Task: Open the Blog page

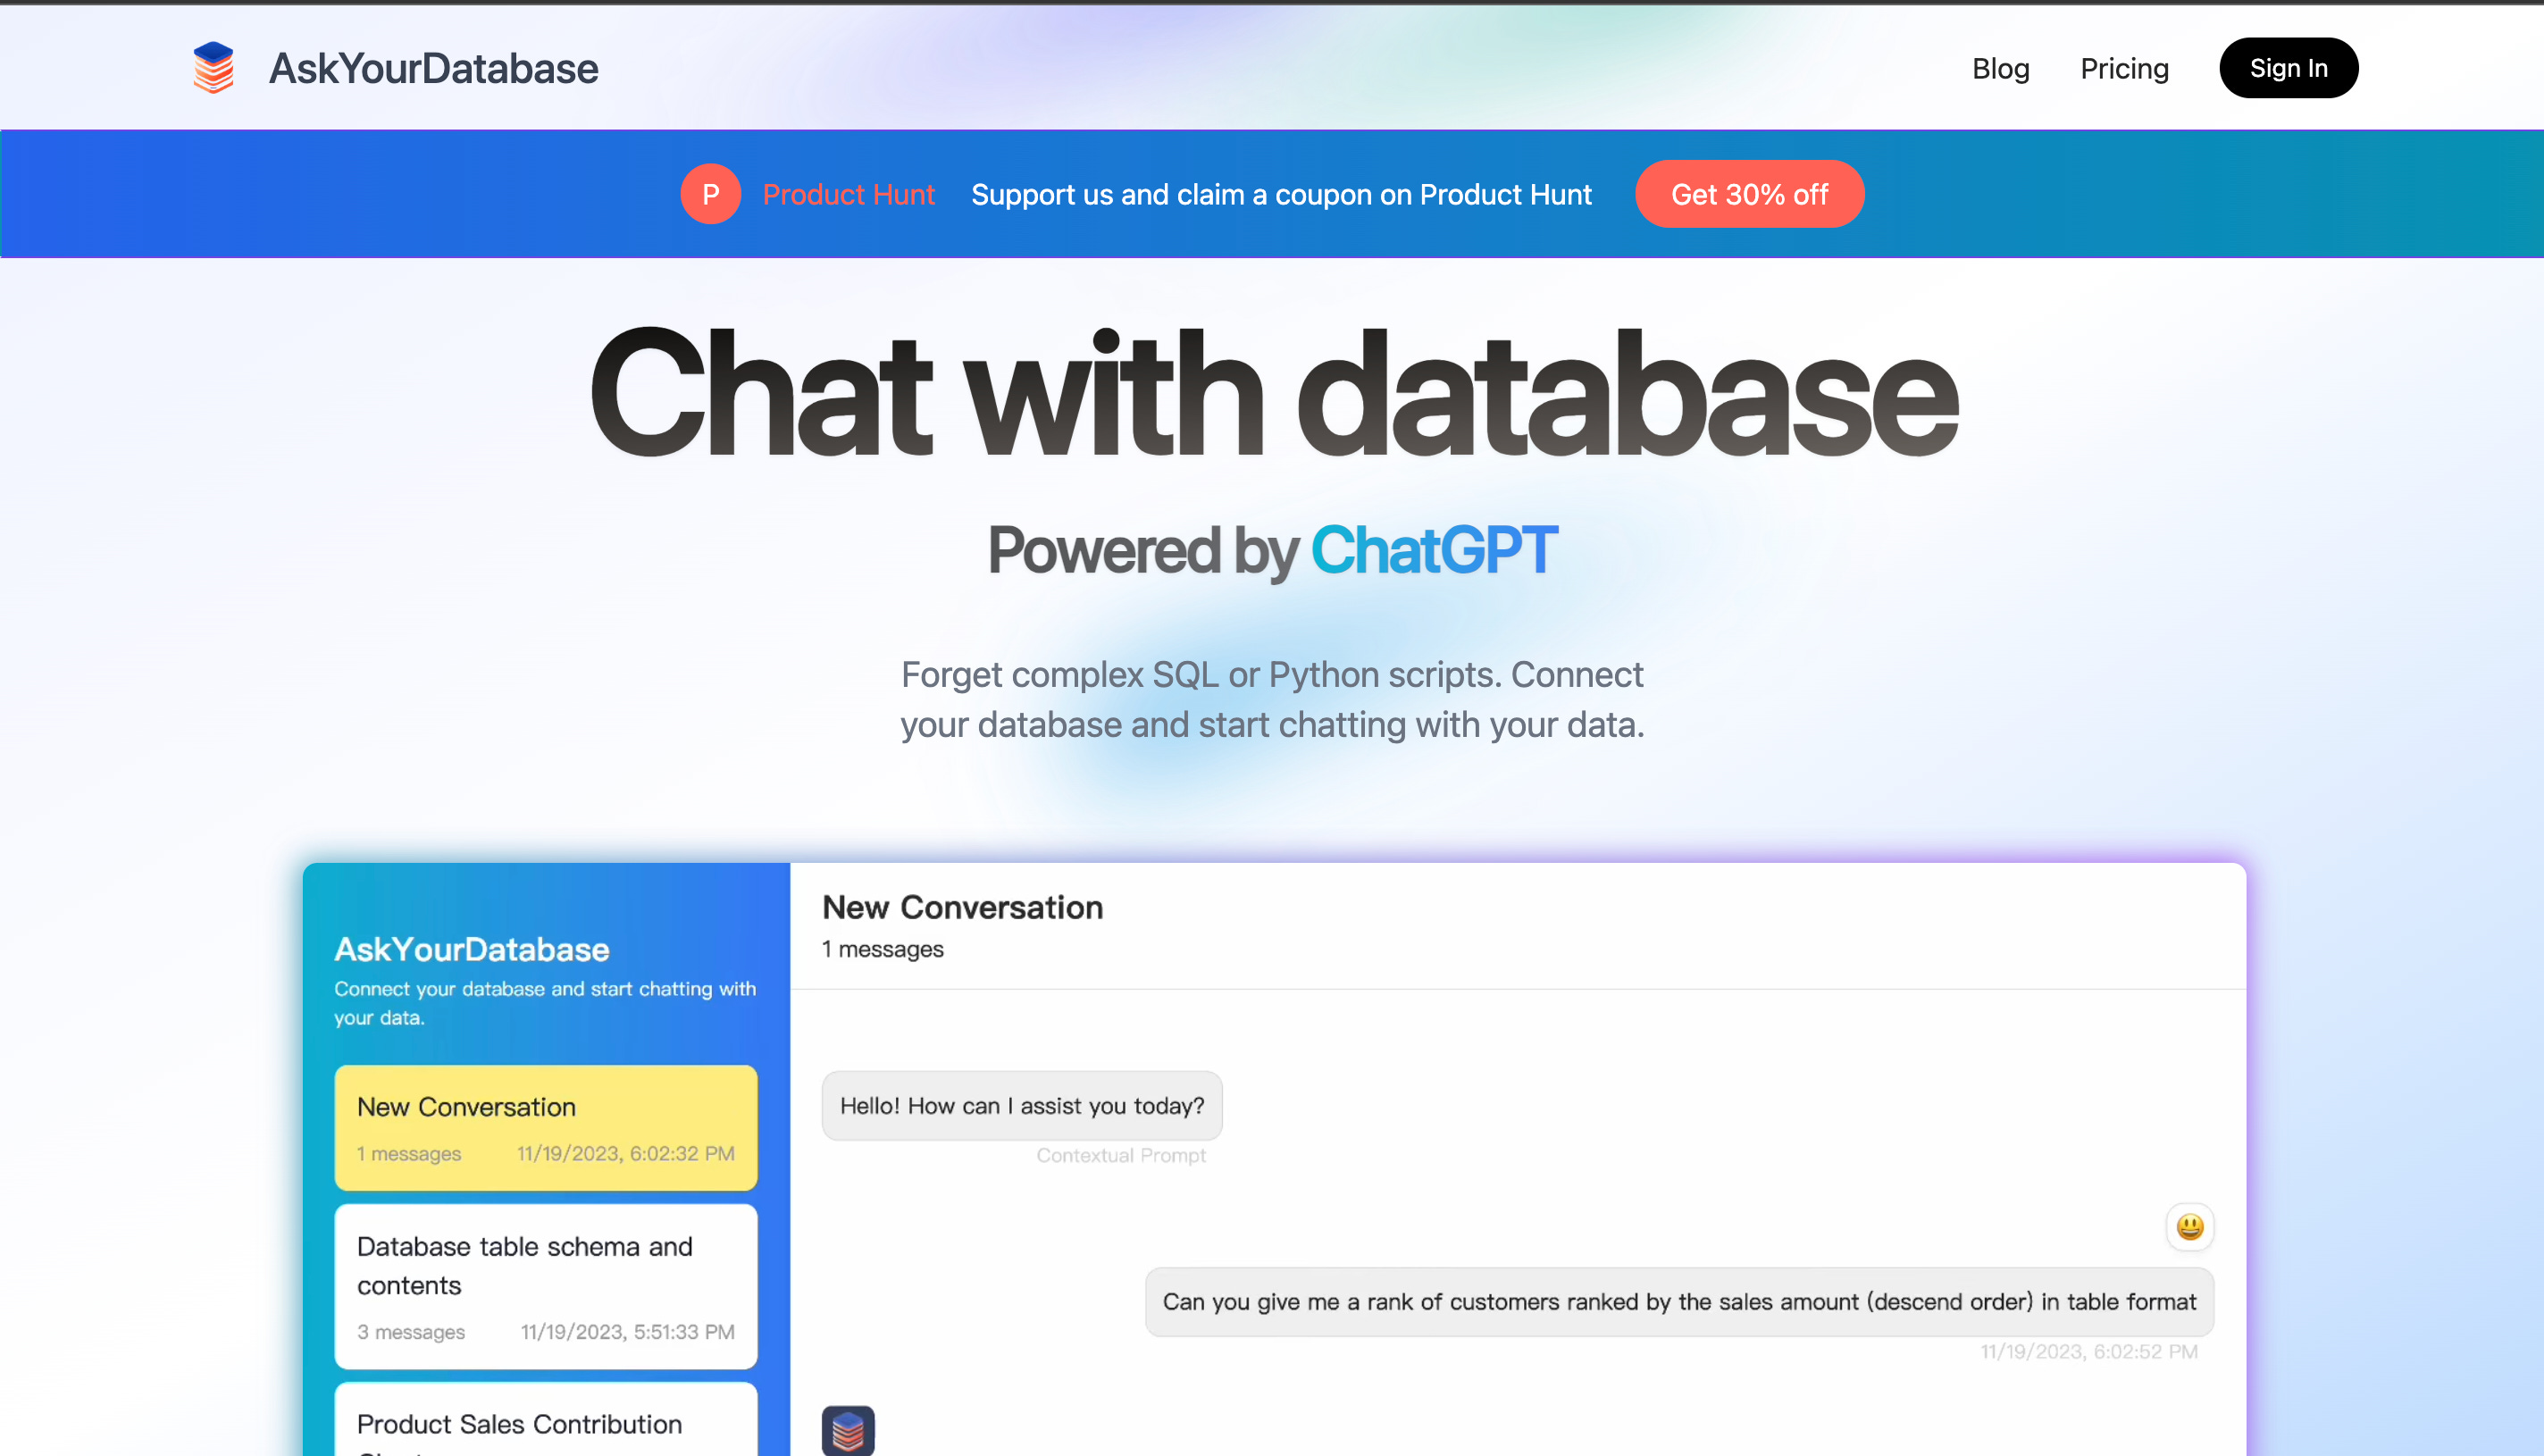Action: [2000, 68]
